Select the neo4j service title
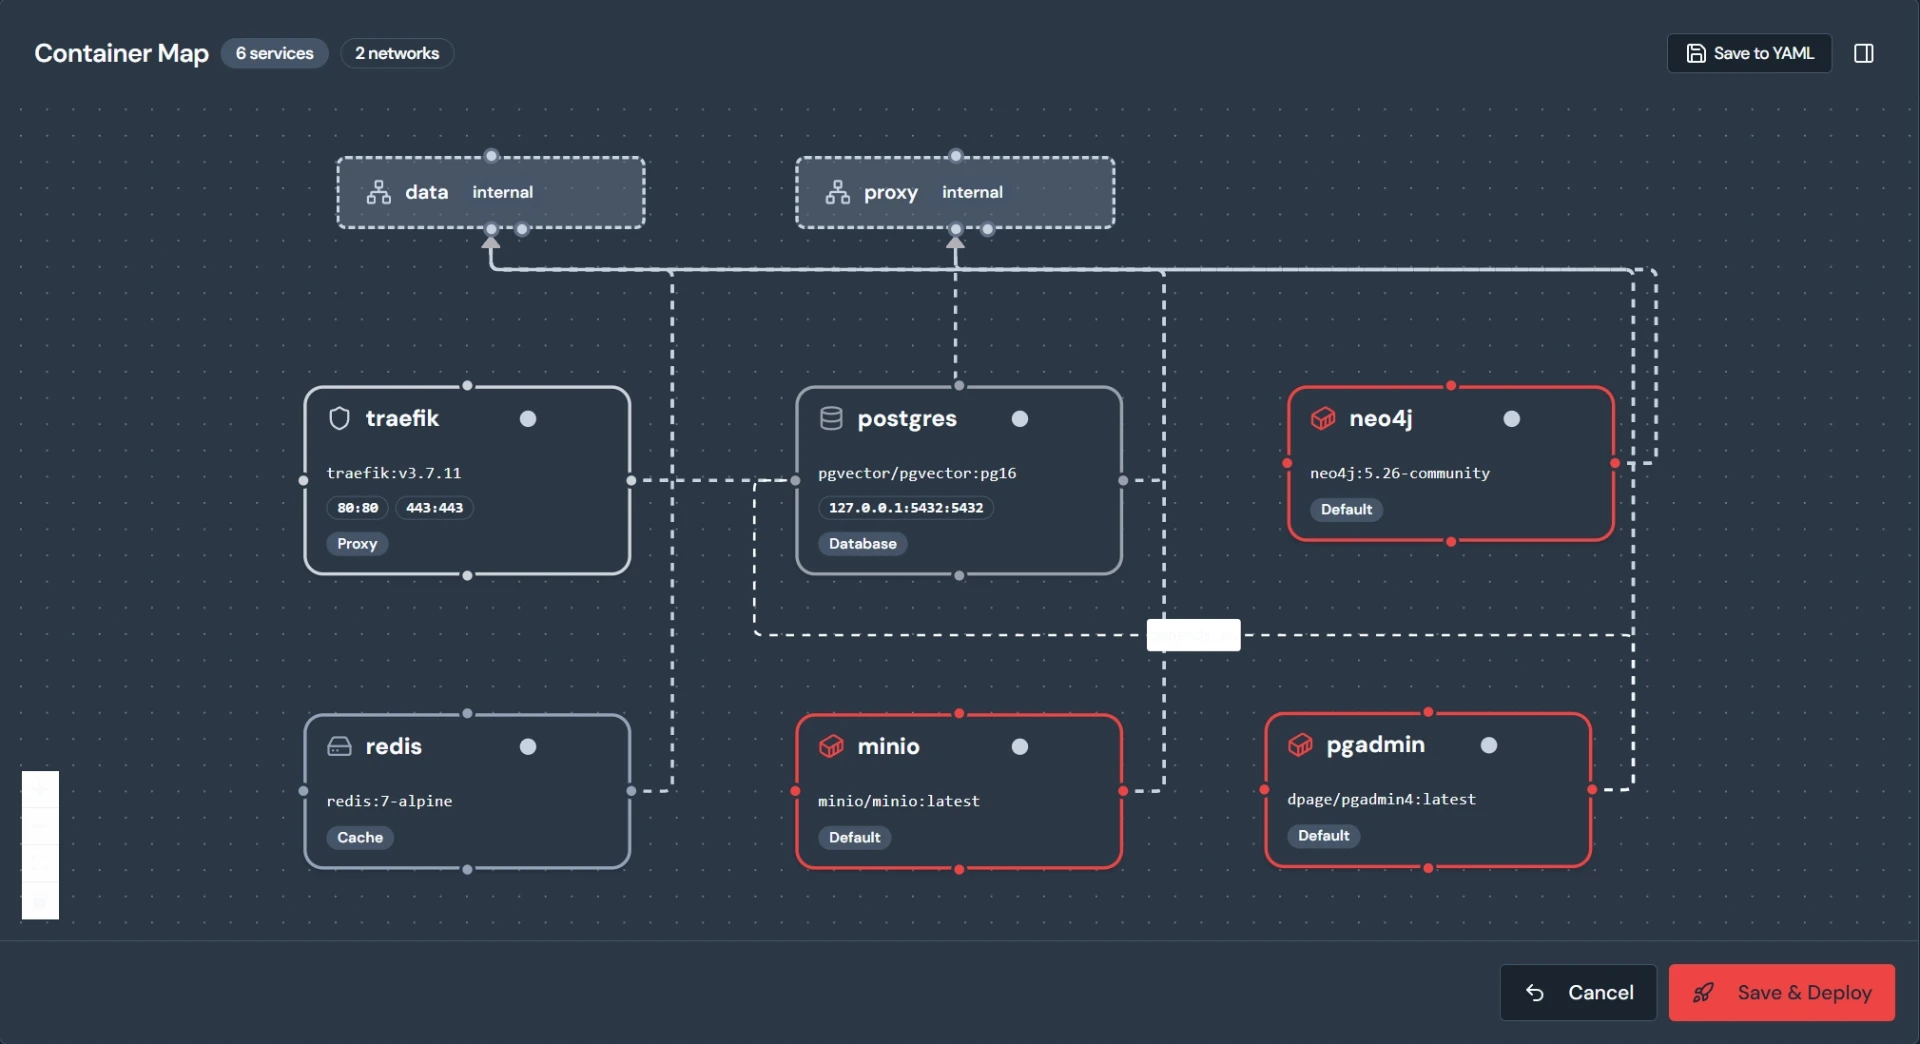 1381,419
